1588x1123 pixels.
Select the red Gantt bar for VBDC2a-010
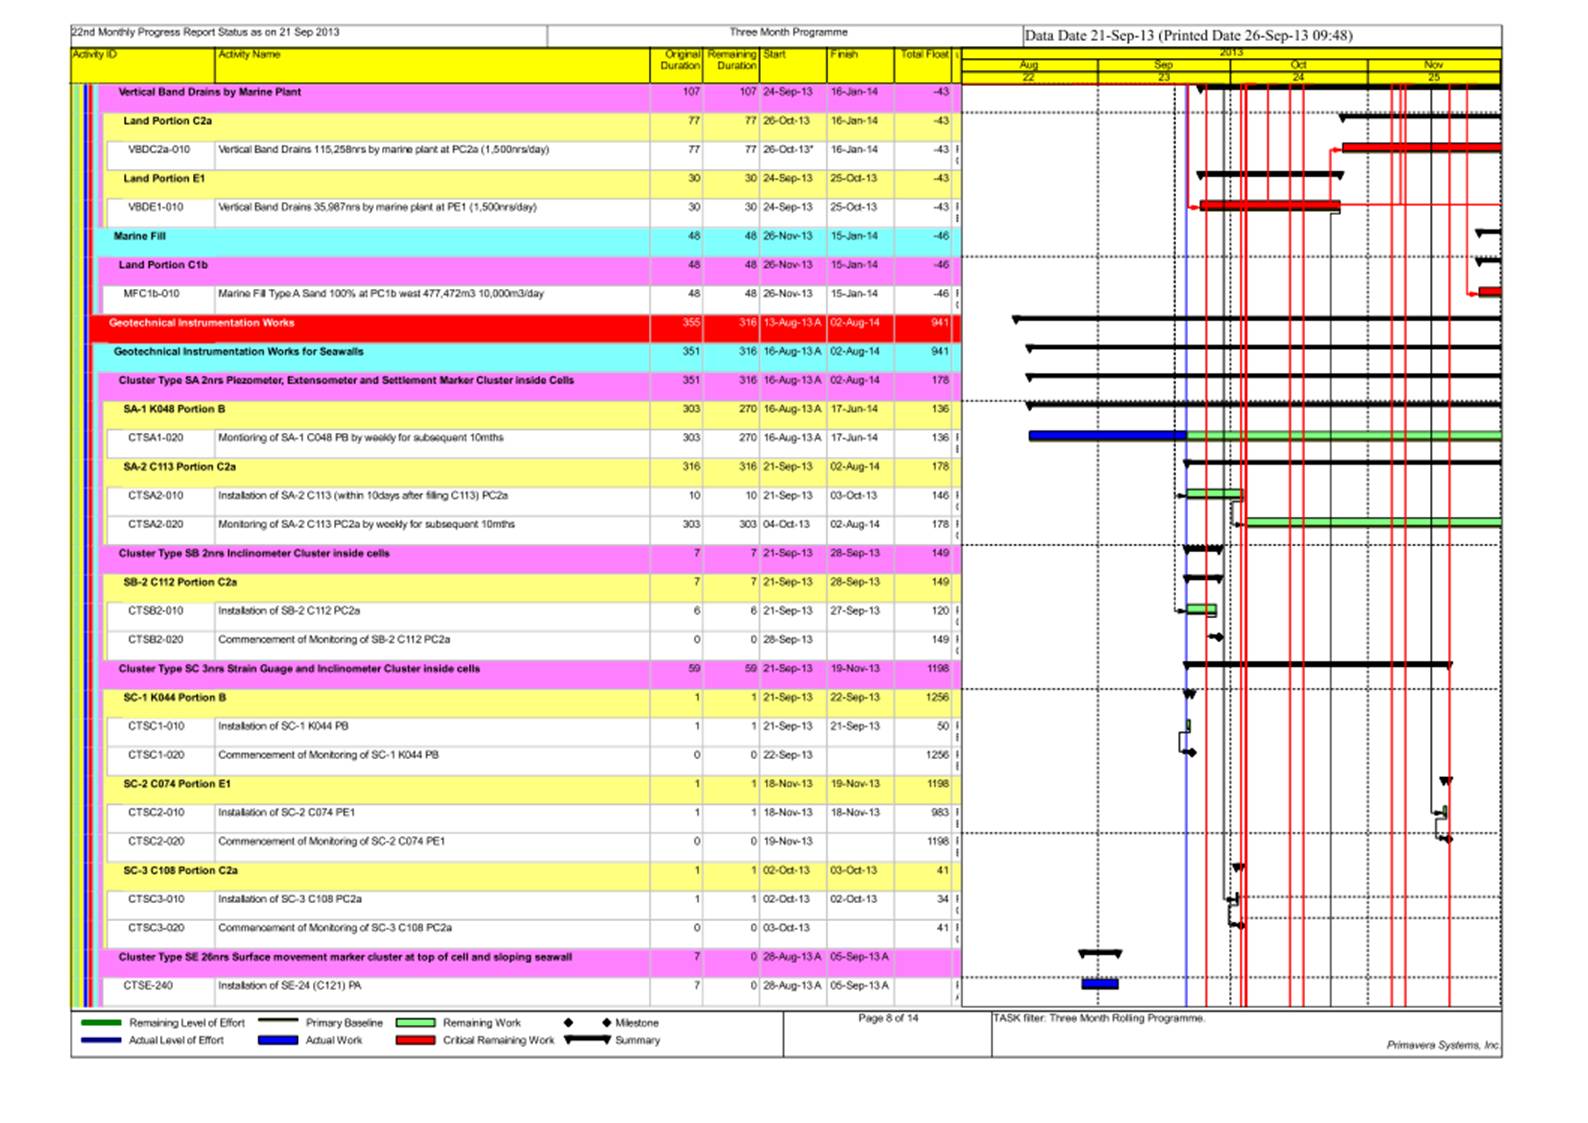pos(1421,148)
